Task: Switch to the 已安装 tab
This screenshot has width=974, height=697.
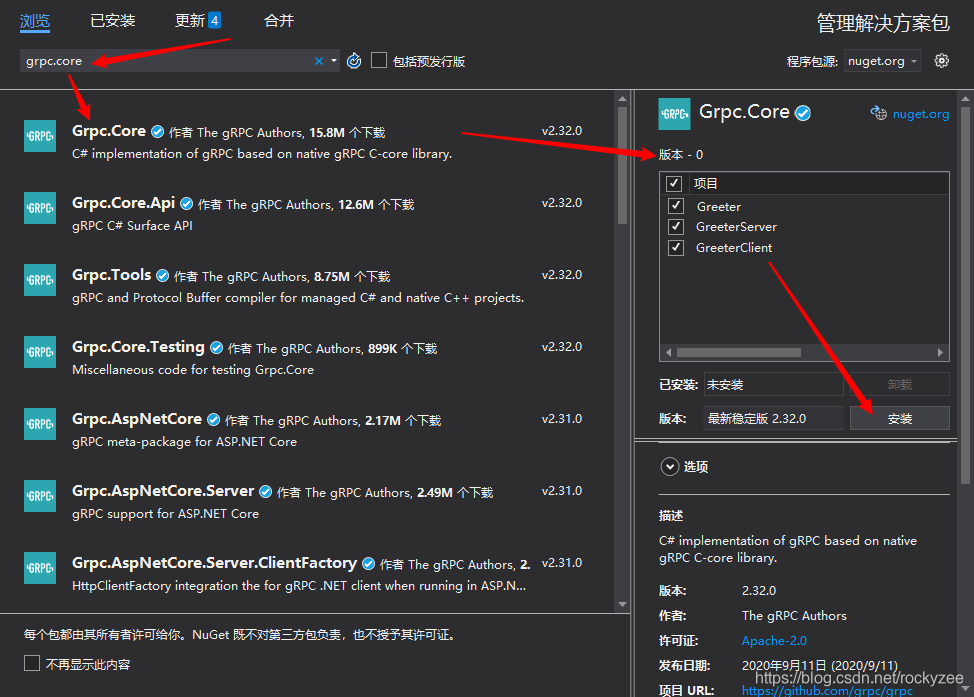Action: tap(112, 21)
